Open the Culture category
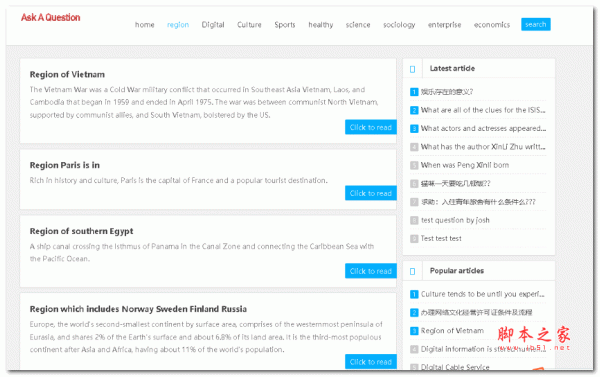The height and width of the screenshot is (377, 600). pos(249,25)
